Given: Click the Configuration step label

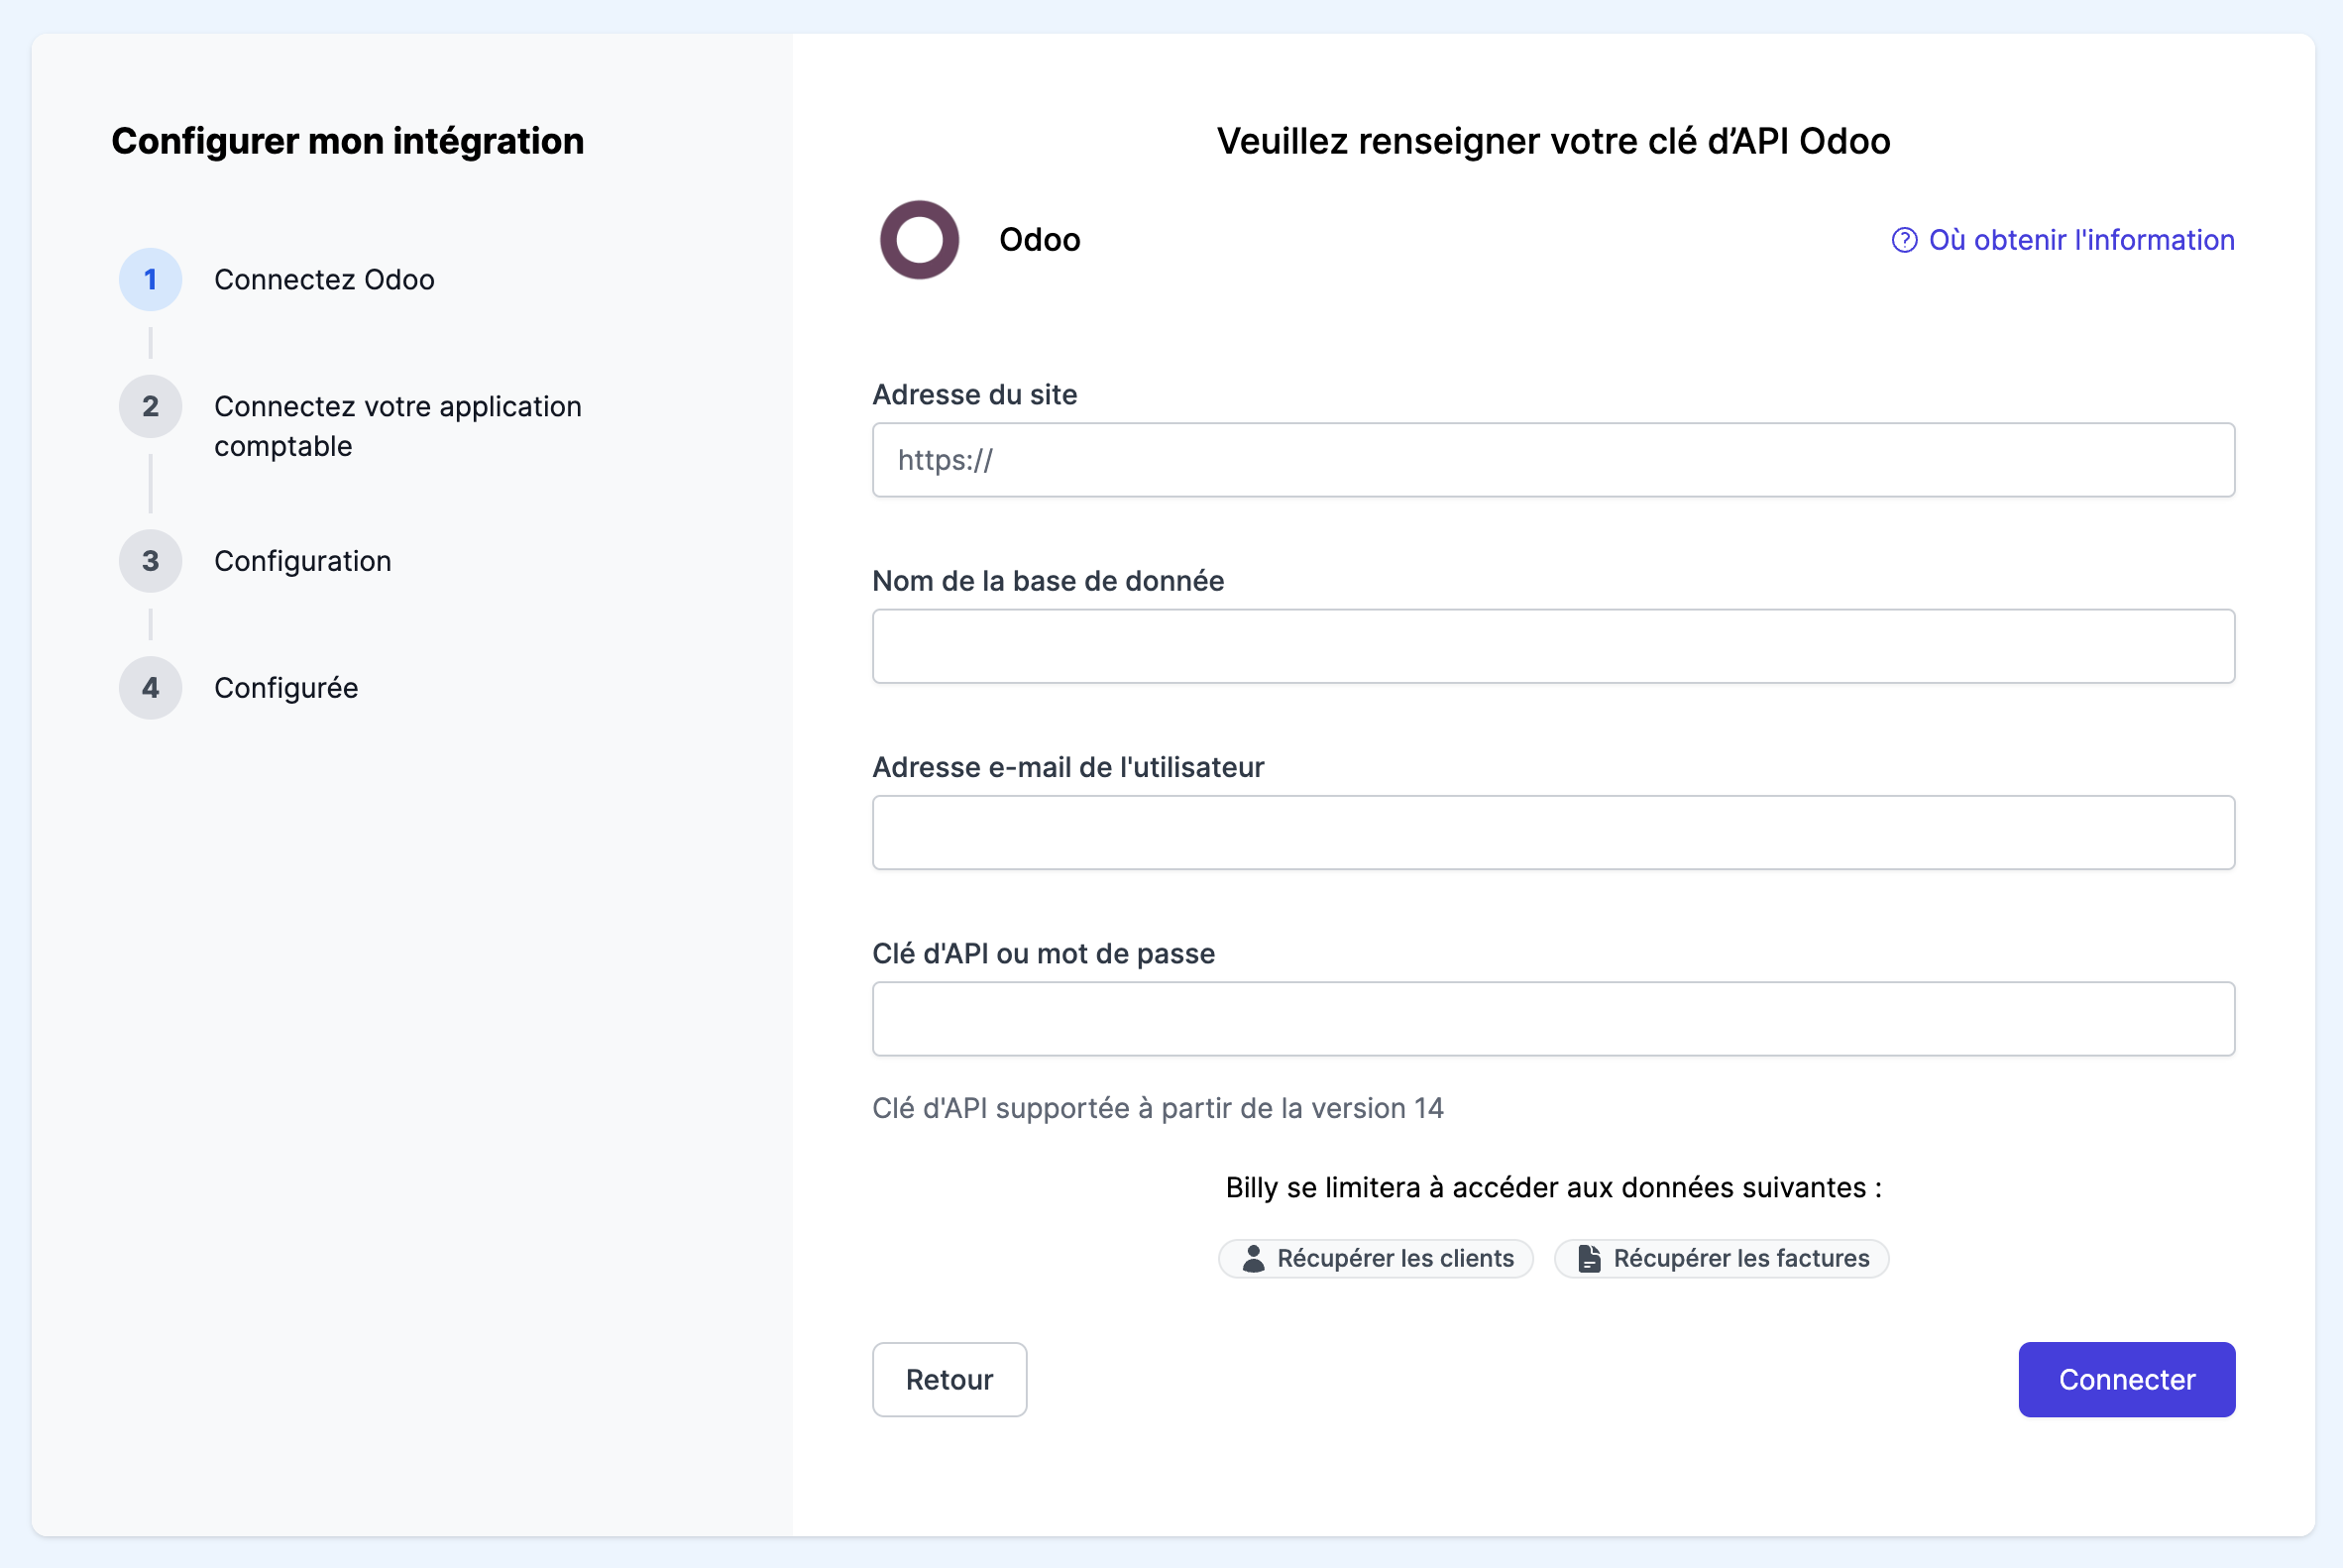Looking at the screenshot, I should pos(302,561).
